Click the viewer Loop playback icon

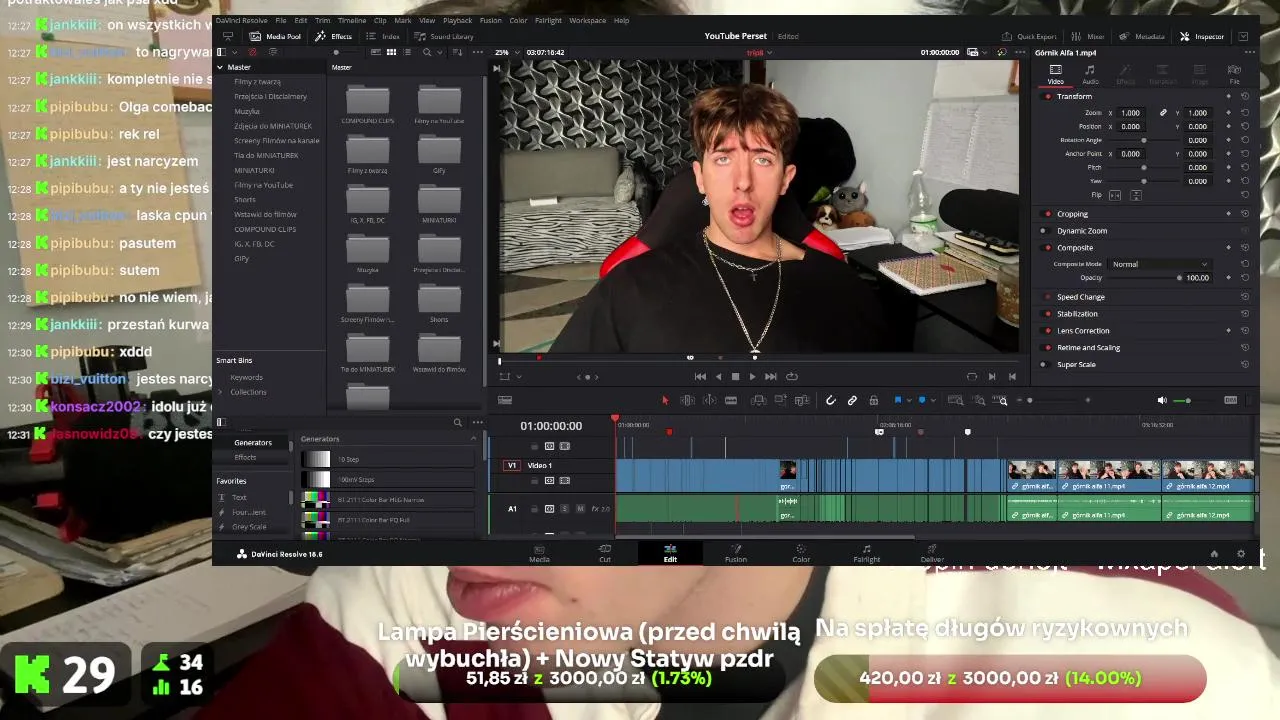tap(792, 376)
